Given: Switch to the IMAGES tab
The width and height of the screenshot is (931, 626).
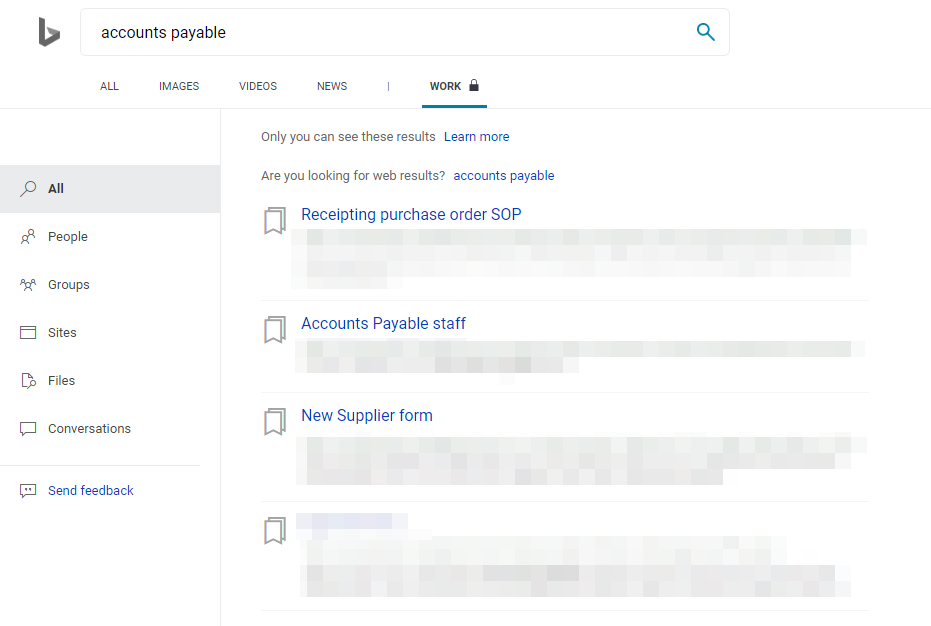Looking at the screenshot, I should coord(179,86).
